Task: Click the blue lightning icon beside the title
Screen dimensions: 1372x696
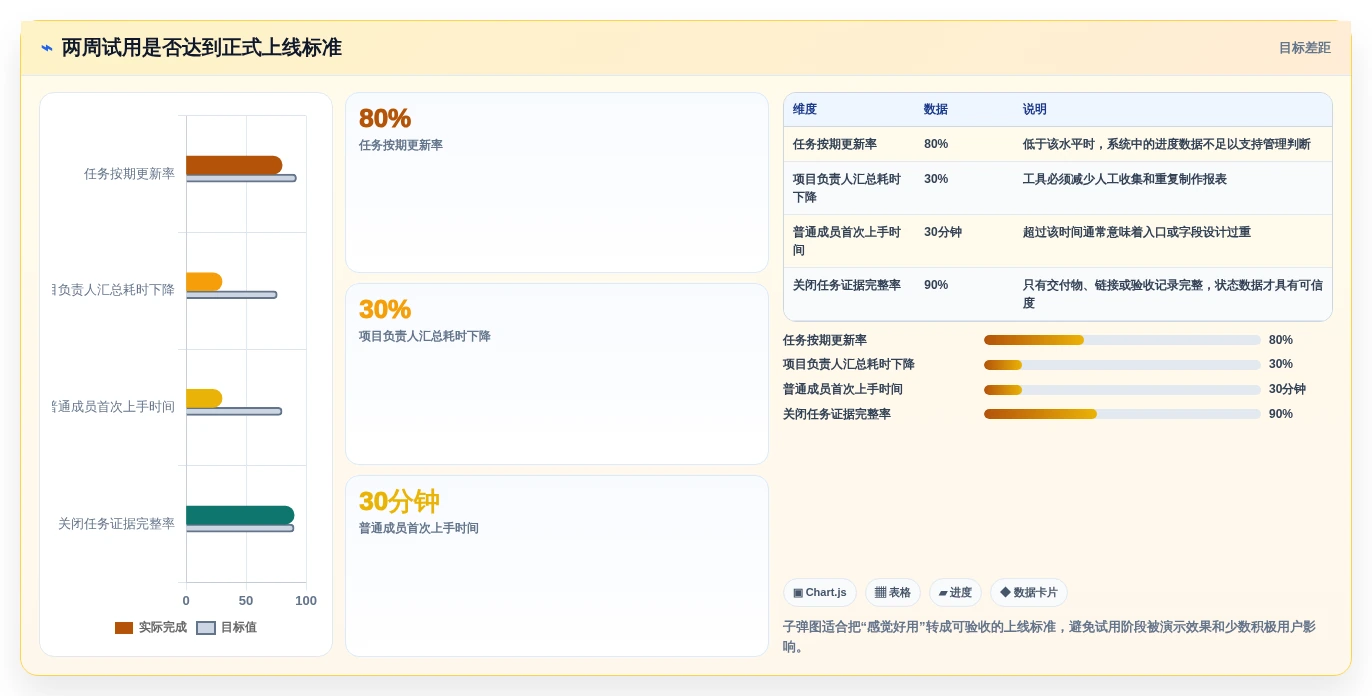Action: 47,48
